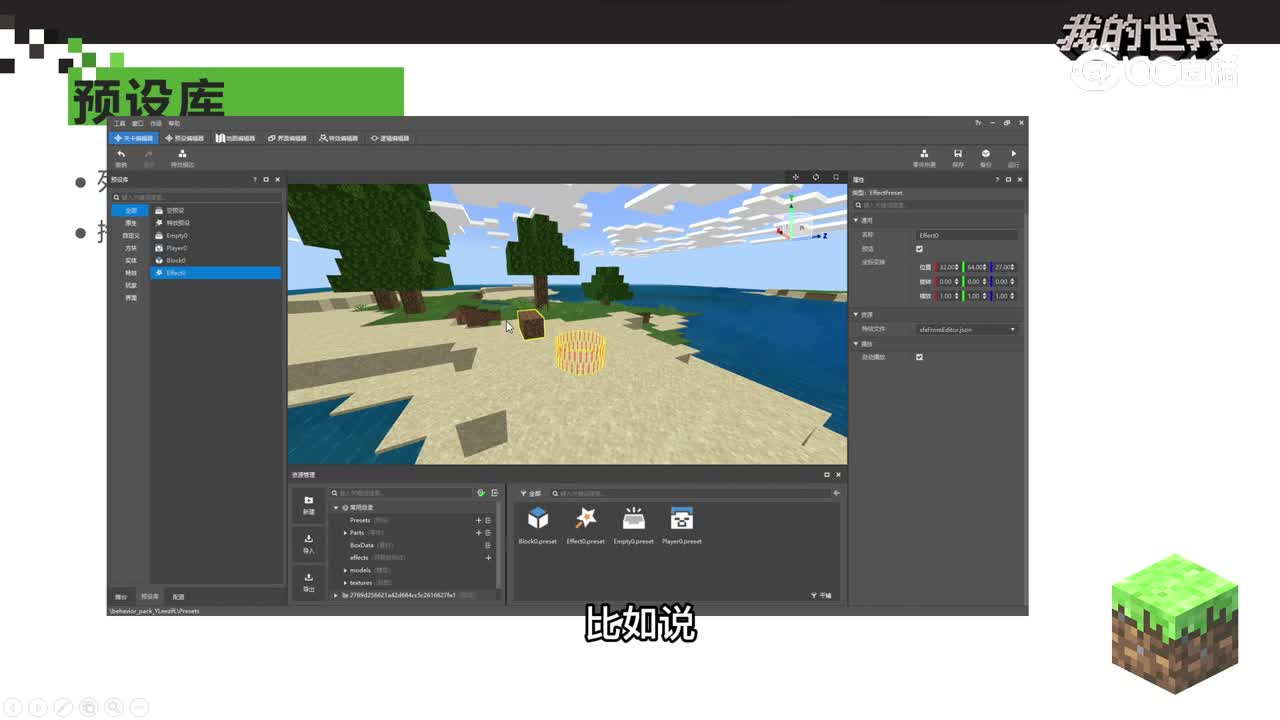Viewport: 1280px width, 720px height.
Task: Click the position X value stepper 32.00
Action: [947, 267]
